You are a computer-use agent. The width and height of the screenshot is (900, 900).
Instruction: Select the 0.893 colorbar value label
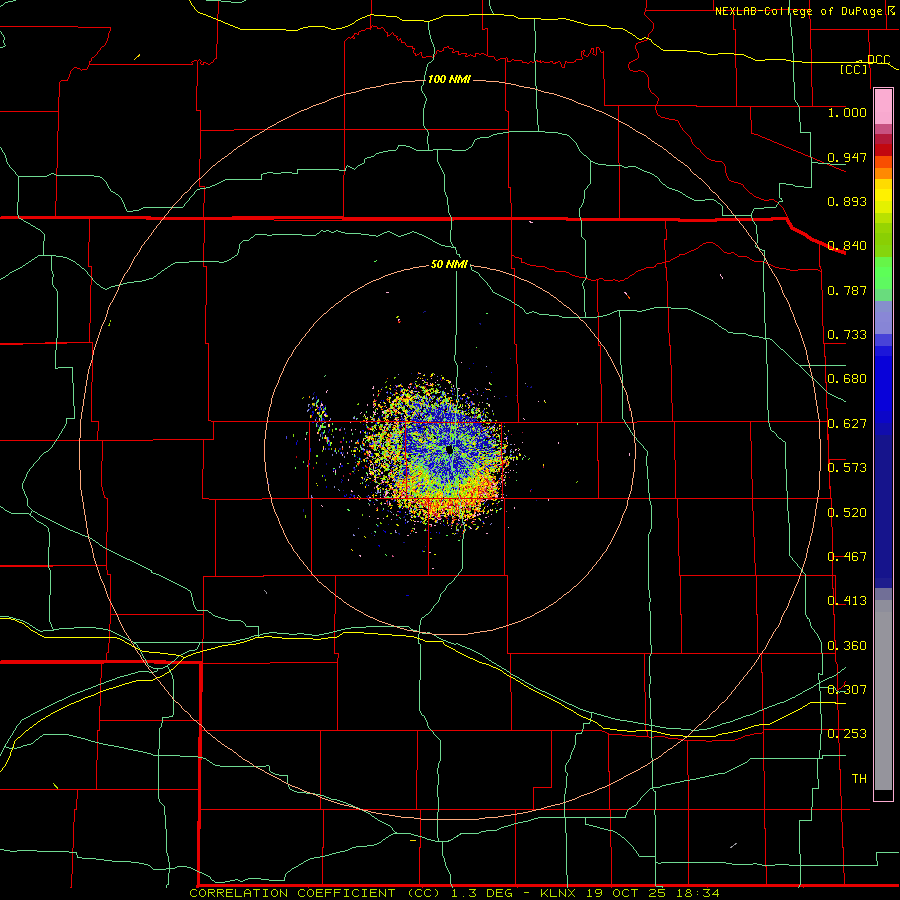847,201
